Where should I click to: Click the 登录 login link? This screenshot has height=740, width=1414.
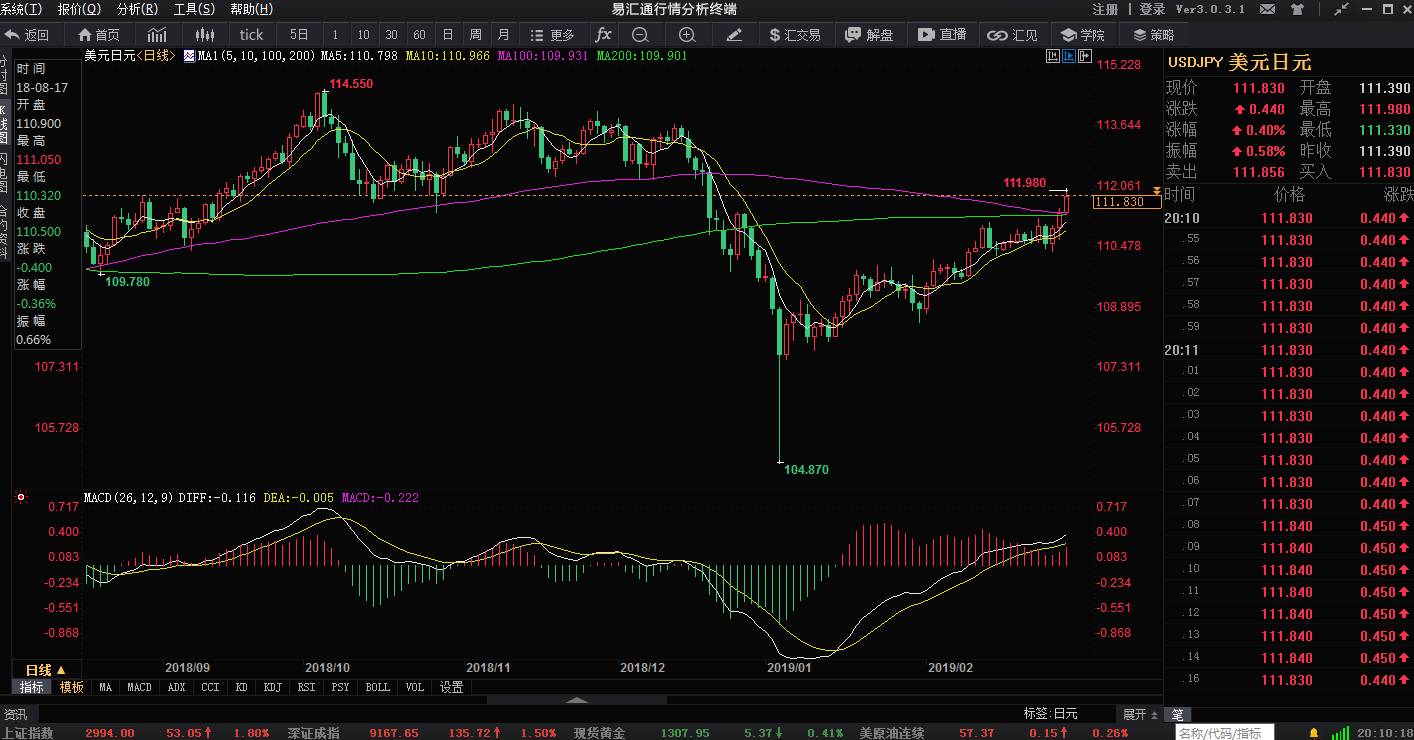click(x=1152, y=9)
